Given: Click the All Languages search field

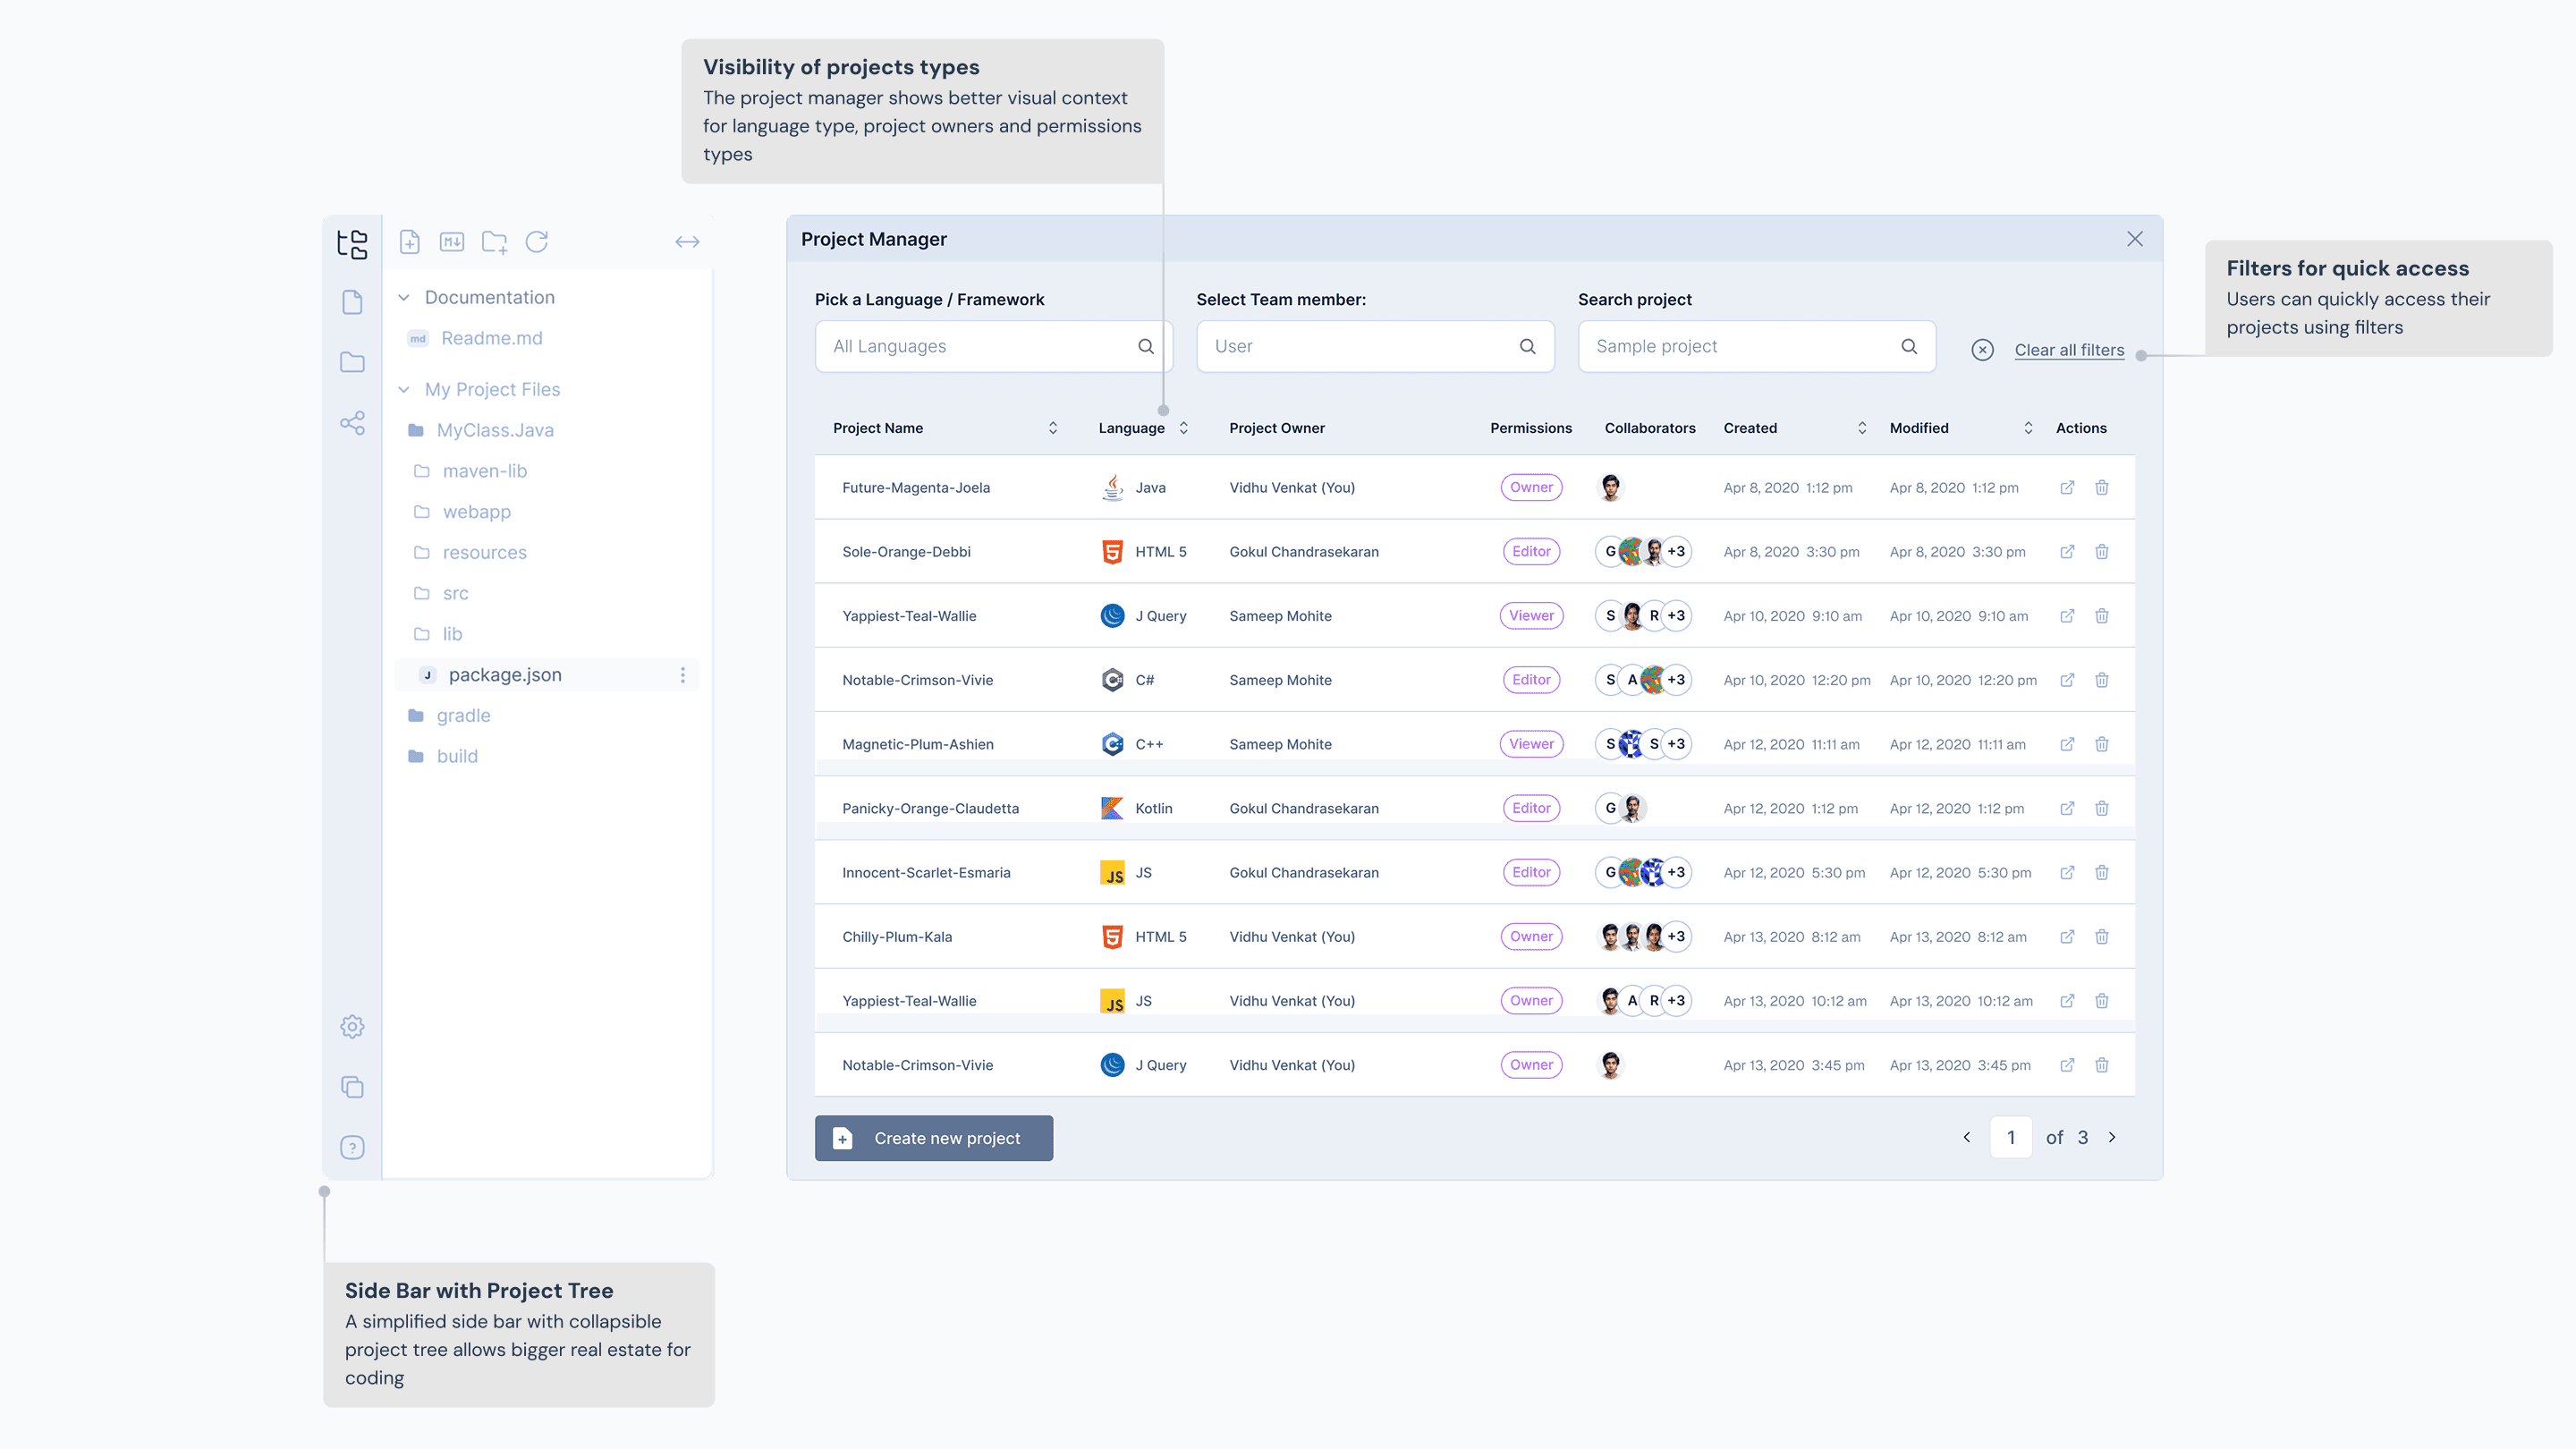Looking at the screenshot, I should [994, 346].
